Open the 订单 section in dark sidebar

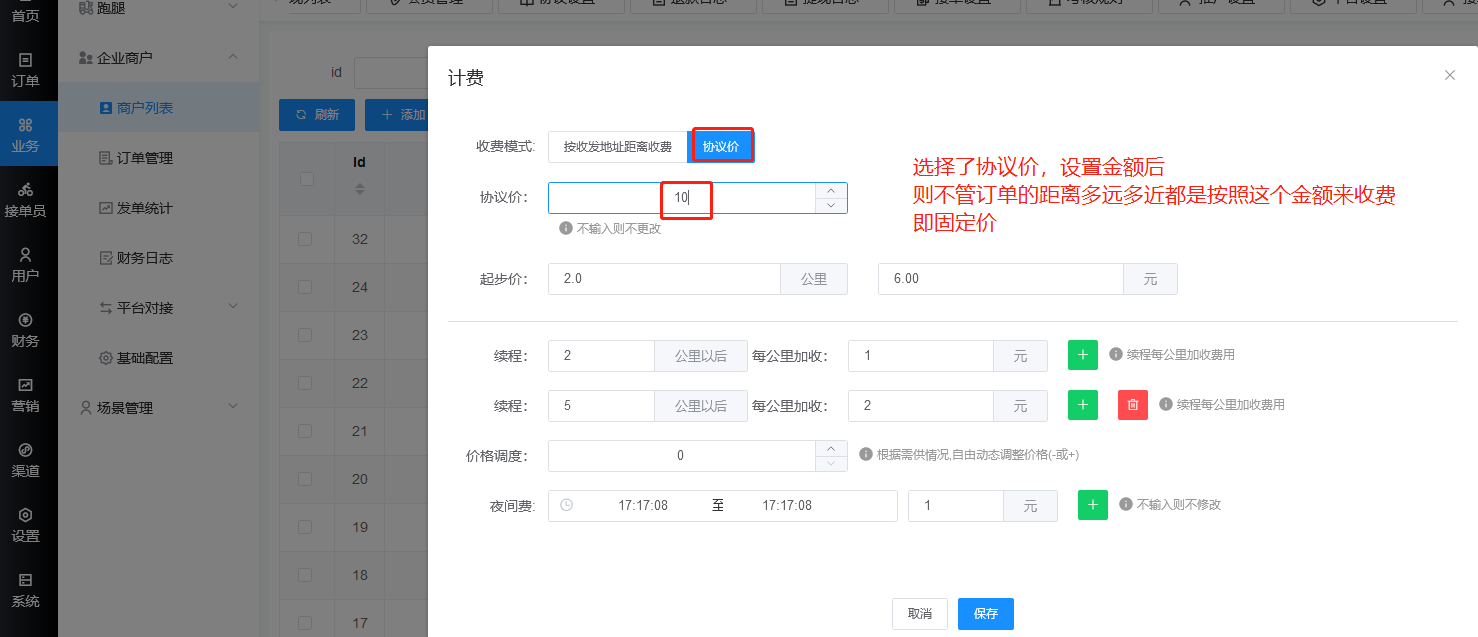coord(28,71)
